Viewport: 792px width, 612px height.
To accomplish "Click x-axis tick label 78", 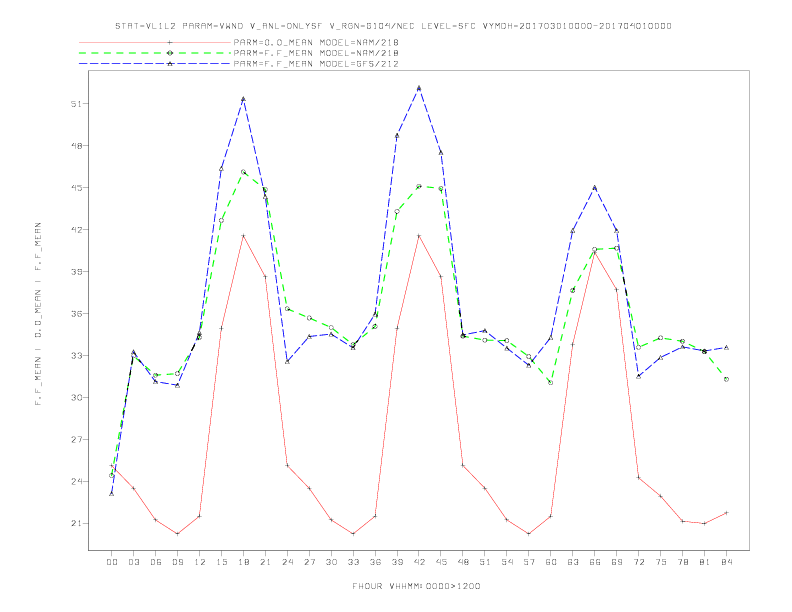I will tap(683, 562).
